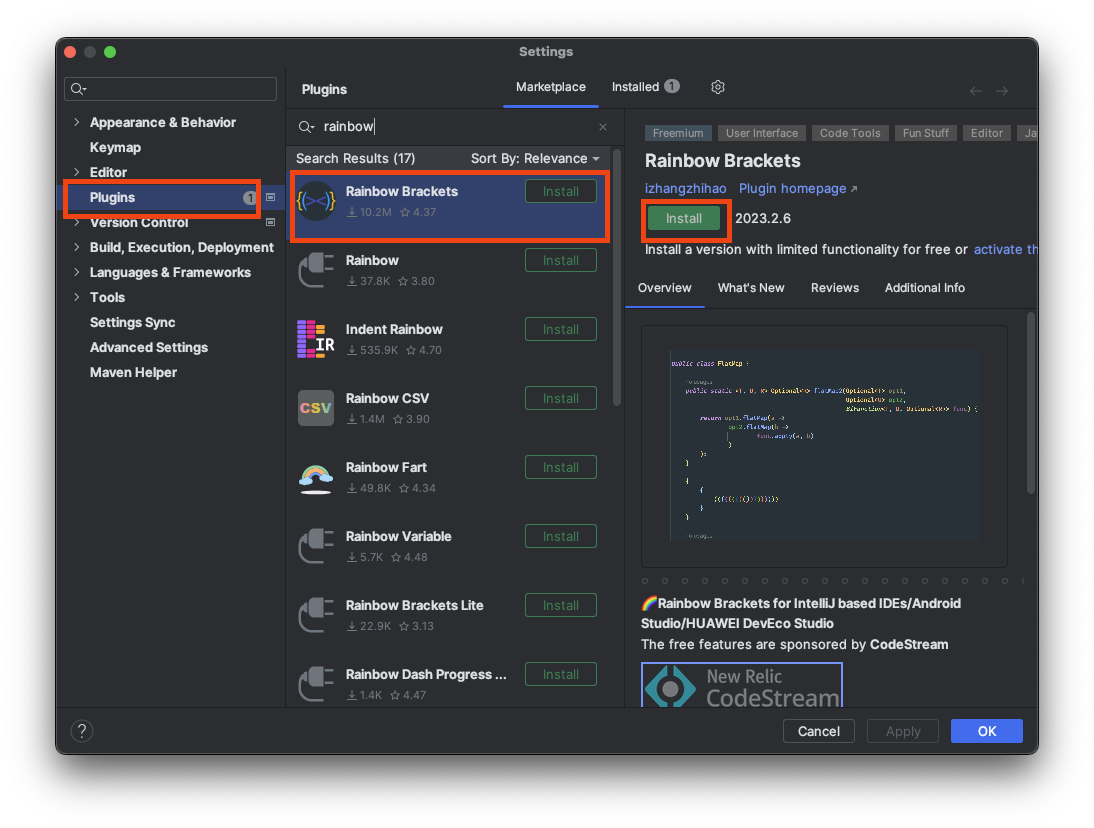
Task: Click the Rainbow Brackets Lite plug icon
Action: tap(316, 615)
